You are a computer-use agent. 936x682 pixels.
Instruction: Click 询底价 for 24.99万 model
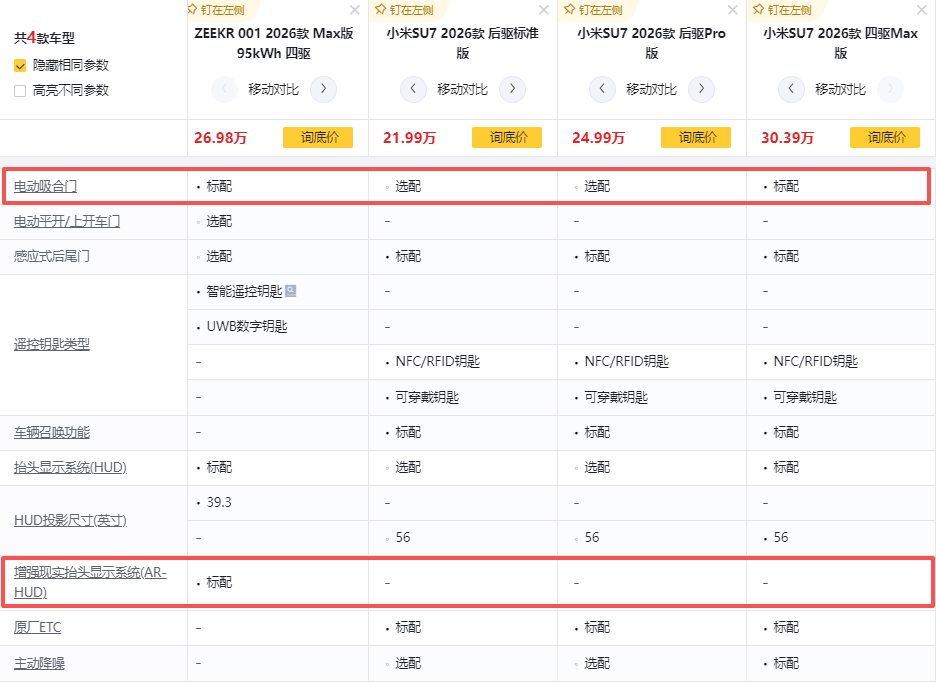click(695, 137)
